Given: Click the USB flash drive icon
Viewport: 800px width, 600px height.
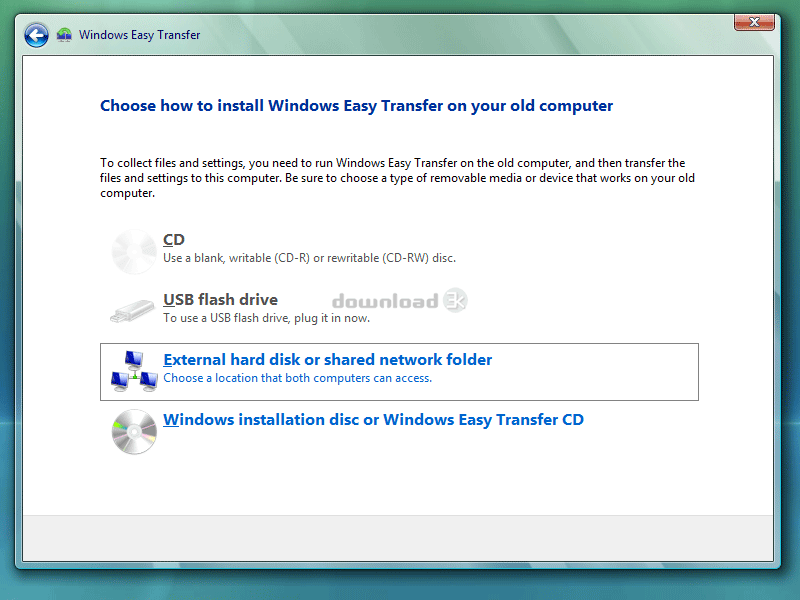Looking at the screenshot, I should coord(133,311).
